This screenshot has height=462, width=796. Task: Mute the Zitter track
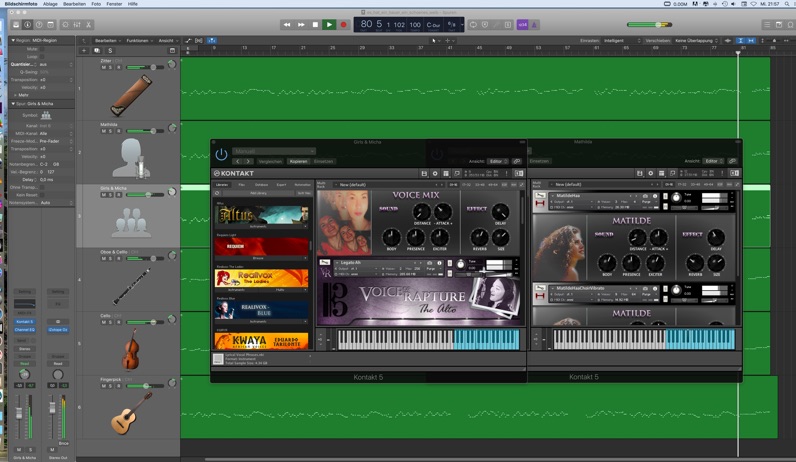pos(104,67)
